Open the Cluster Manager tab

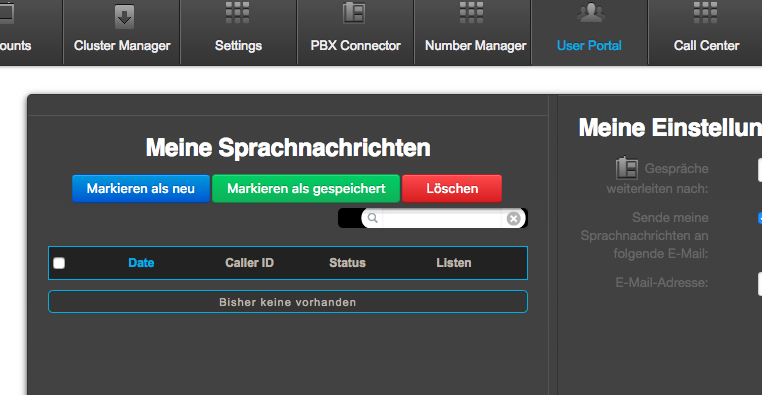122,32
